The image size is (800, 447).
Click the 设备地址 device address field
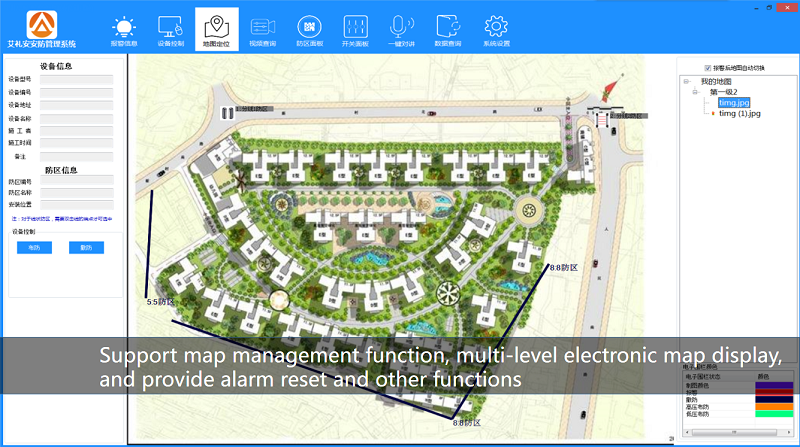click(x=77, y=105)
